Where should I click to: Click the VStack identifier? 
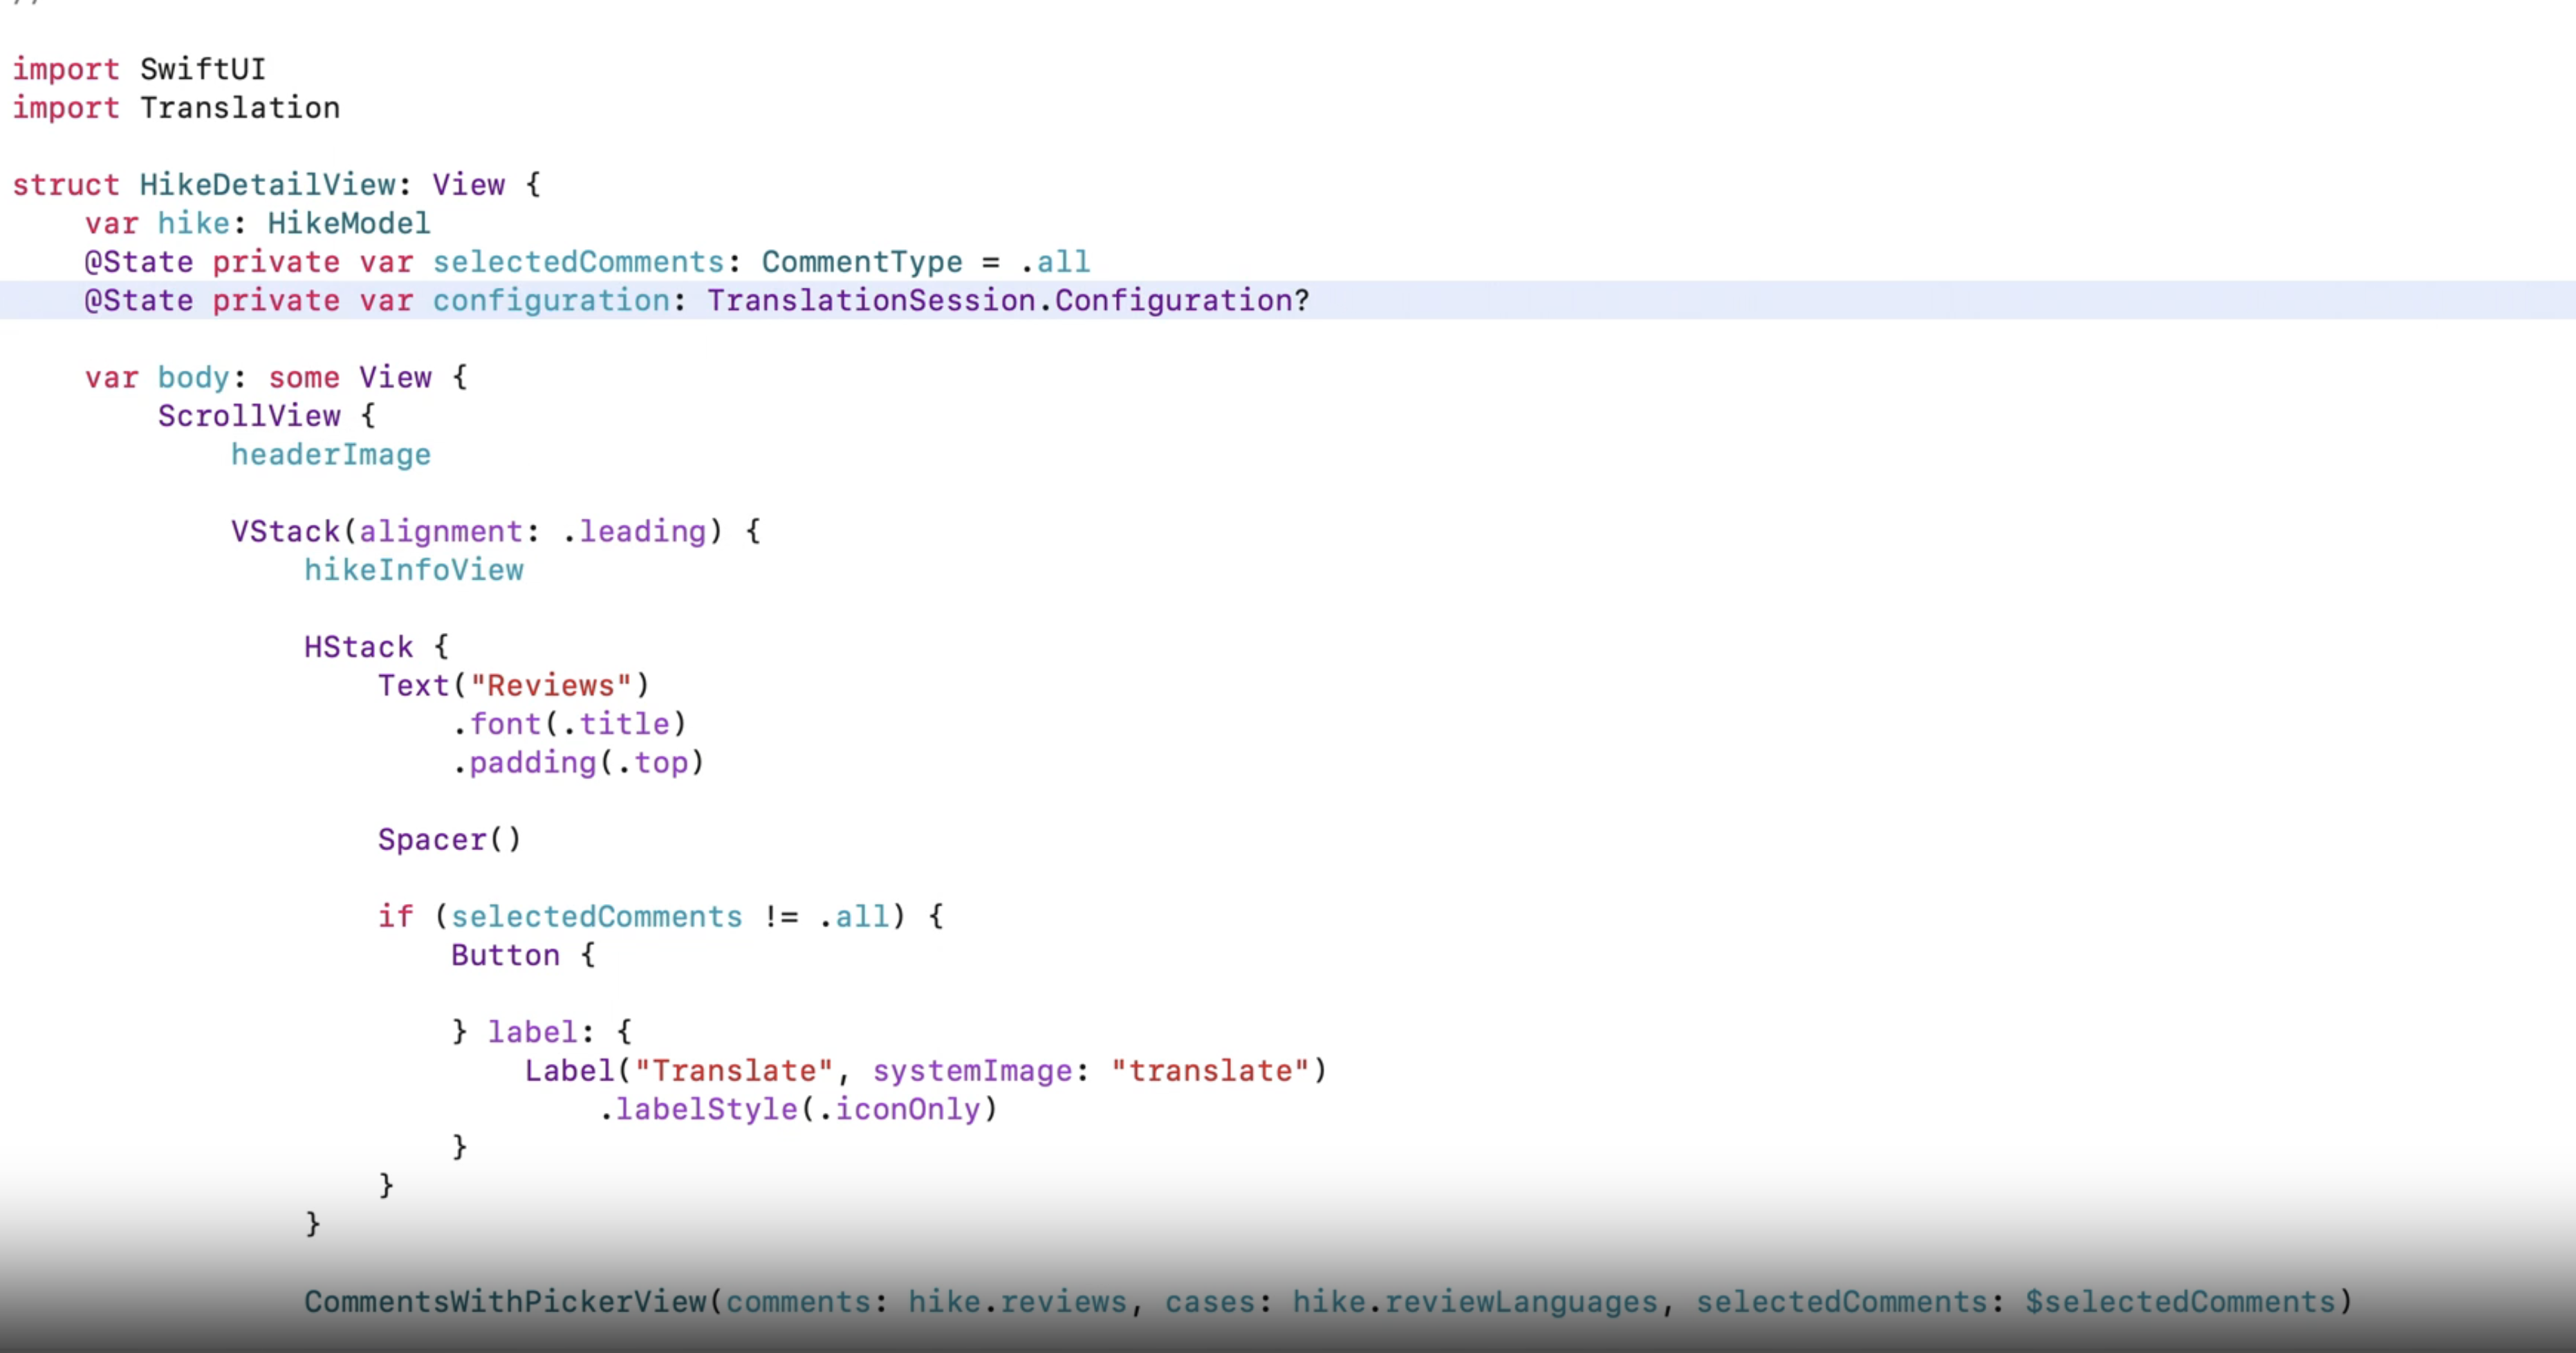(285, 531)
